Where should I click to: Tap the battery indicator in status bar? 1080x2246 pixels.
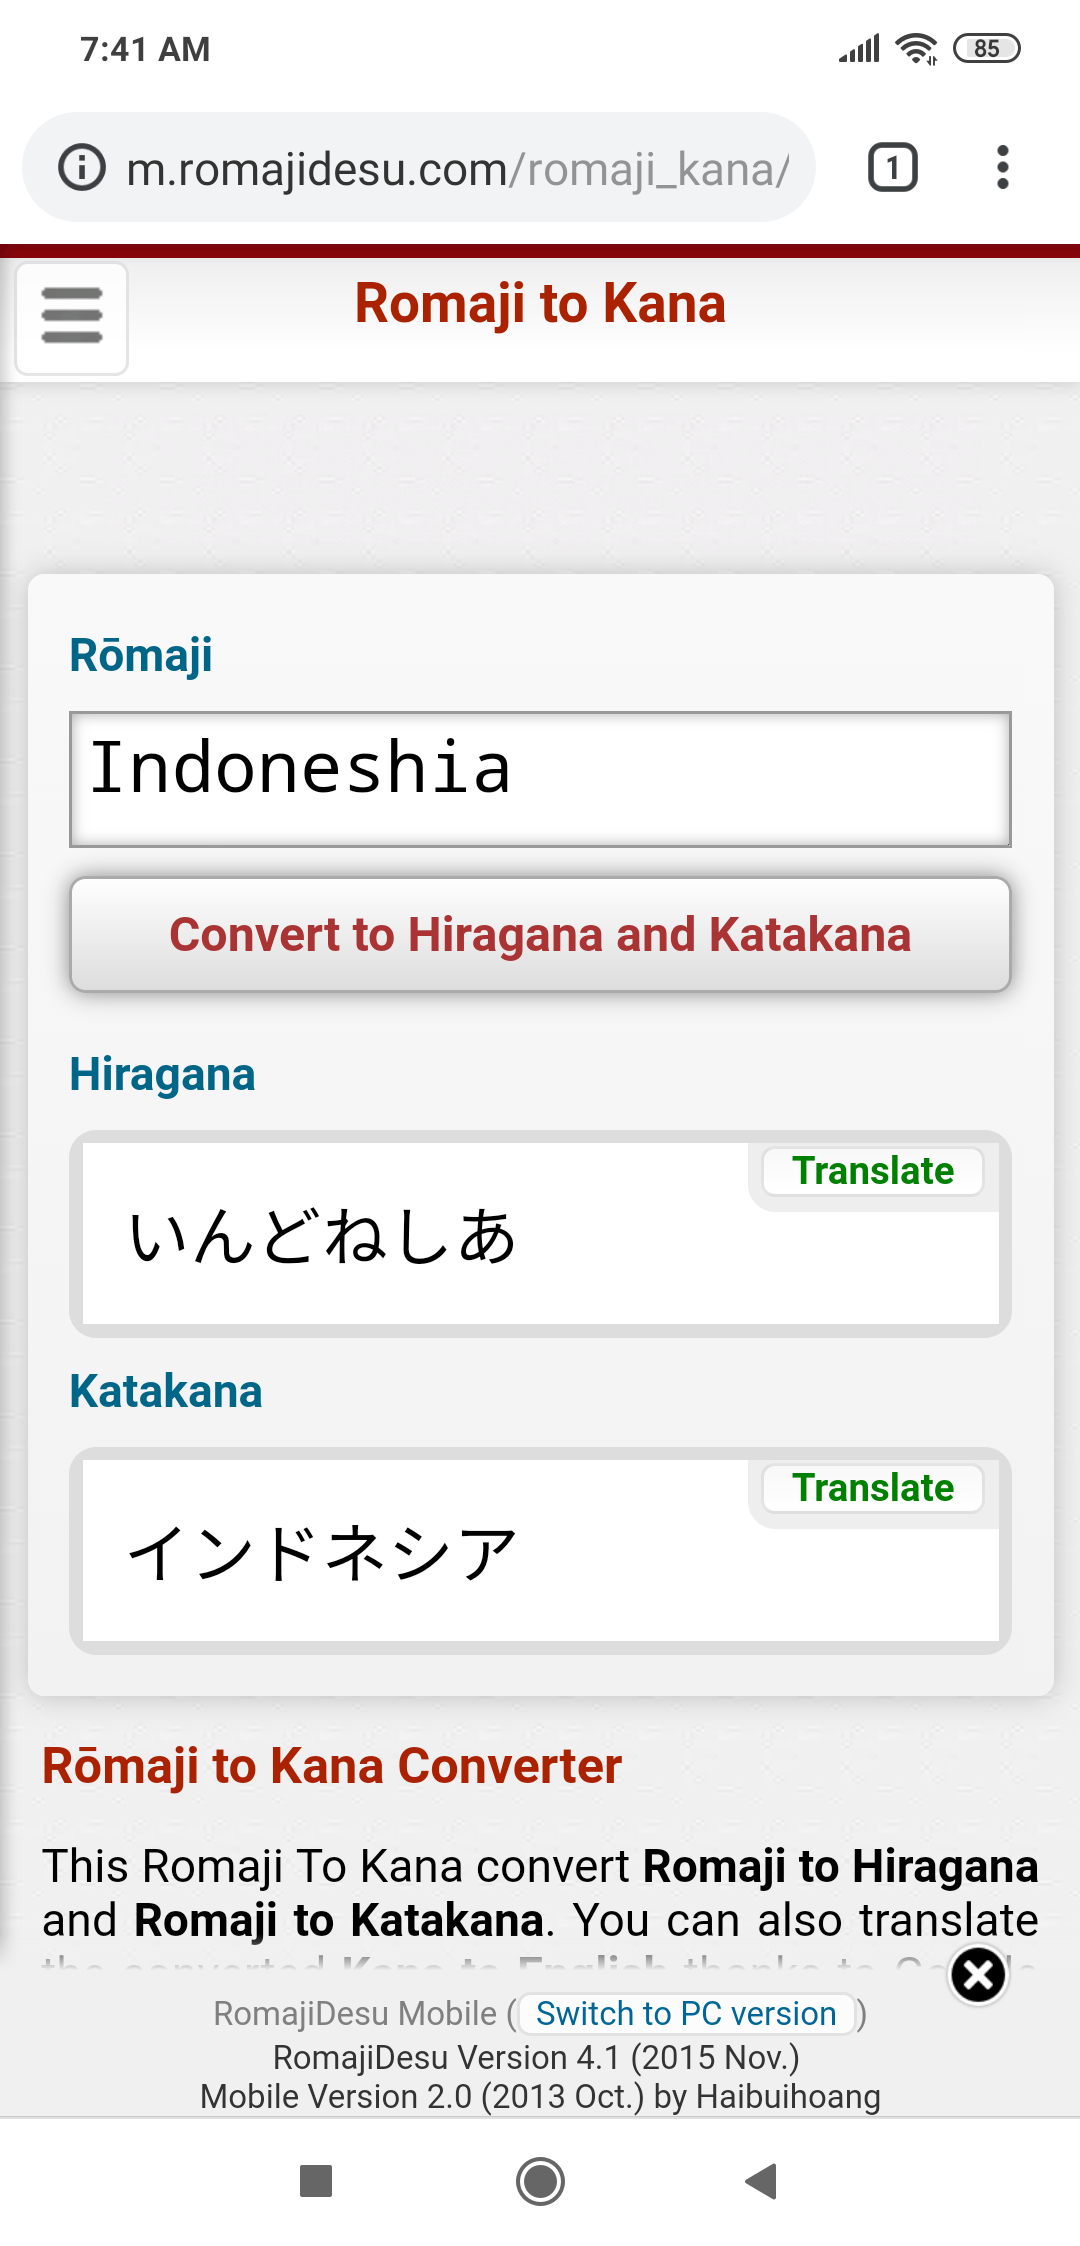coord(987,47)
